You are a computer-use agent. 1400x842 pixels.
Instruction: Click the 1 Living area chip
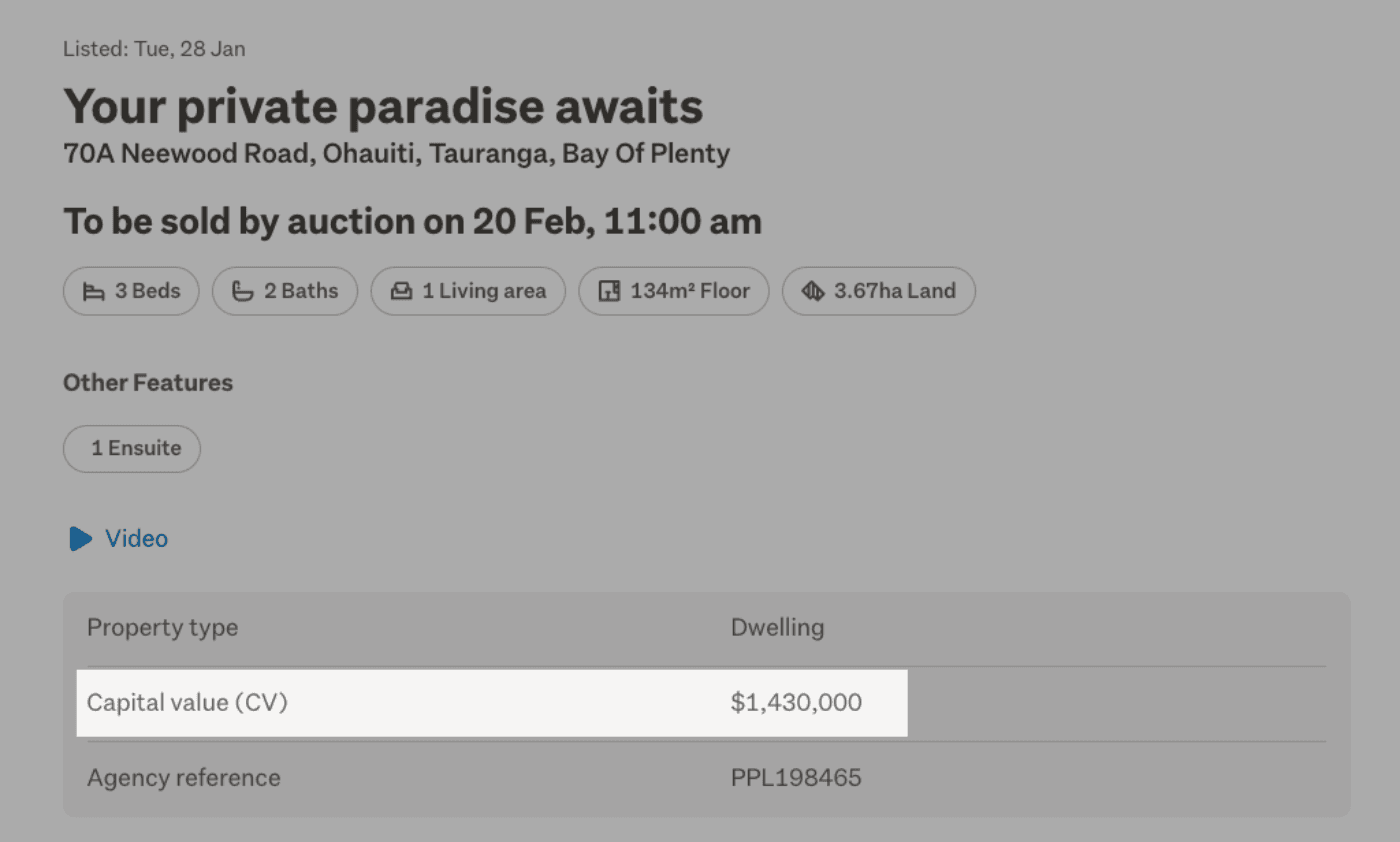click(x=468, y=291)
